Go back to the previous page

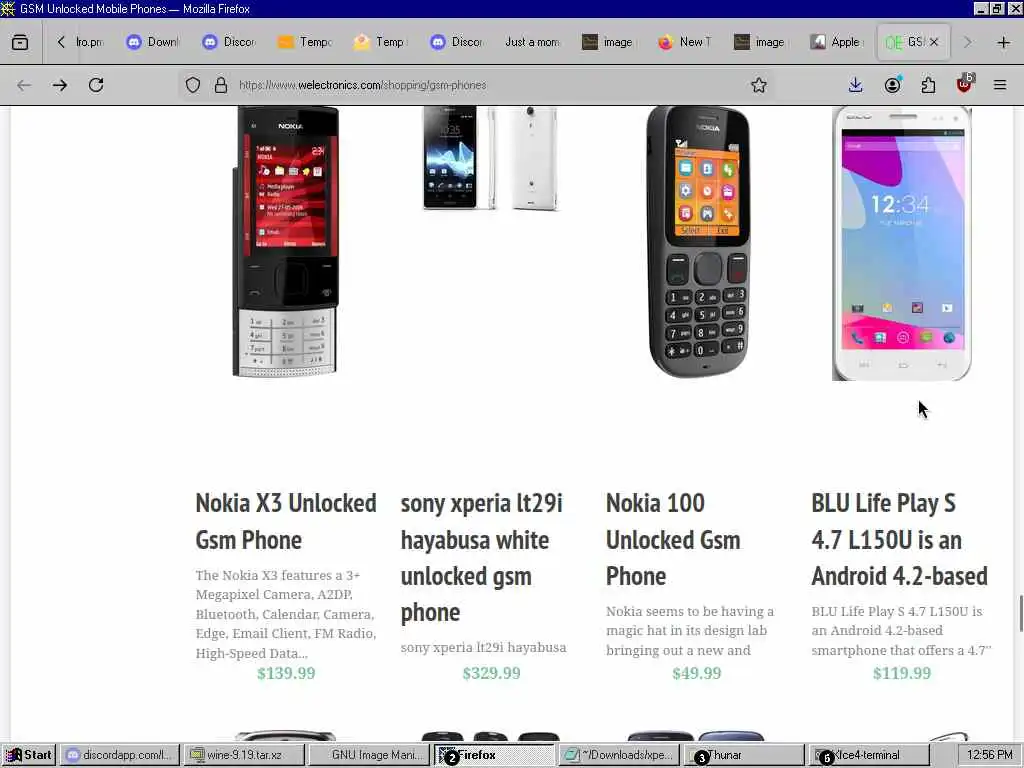[24, 85]
